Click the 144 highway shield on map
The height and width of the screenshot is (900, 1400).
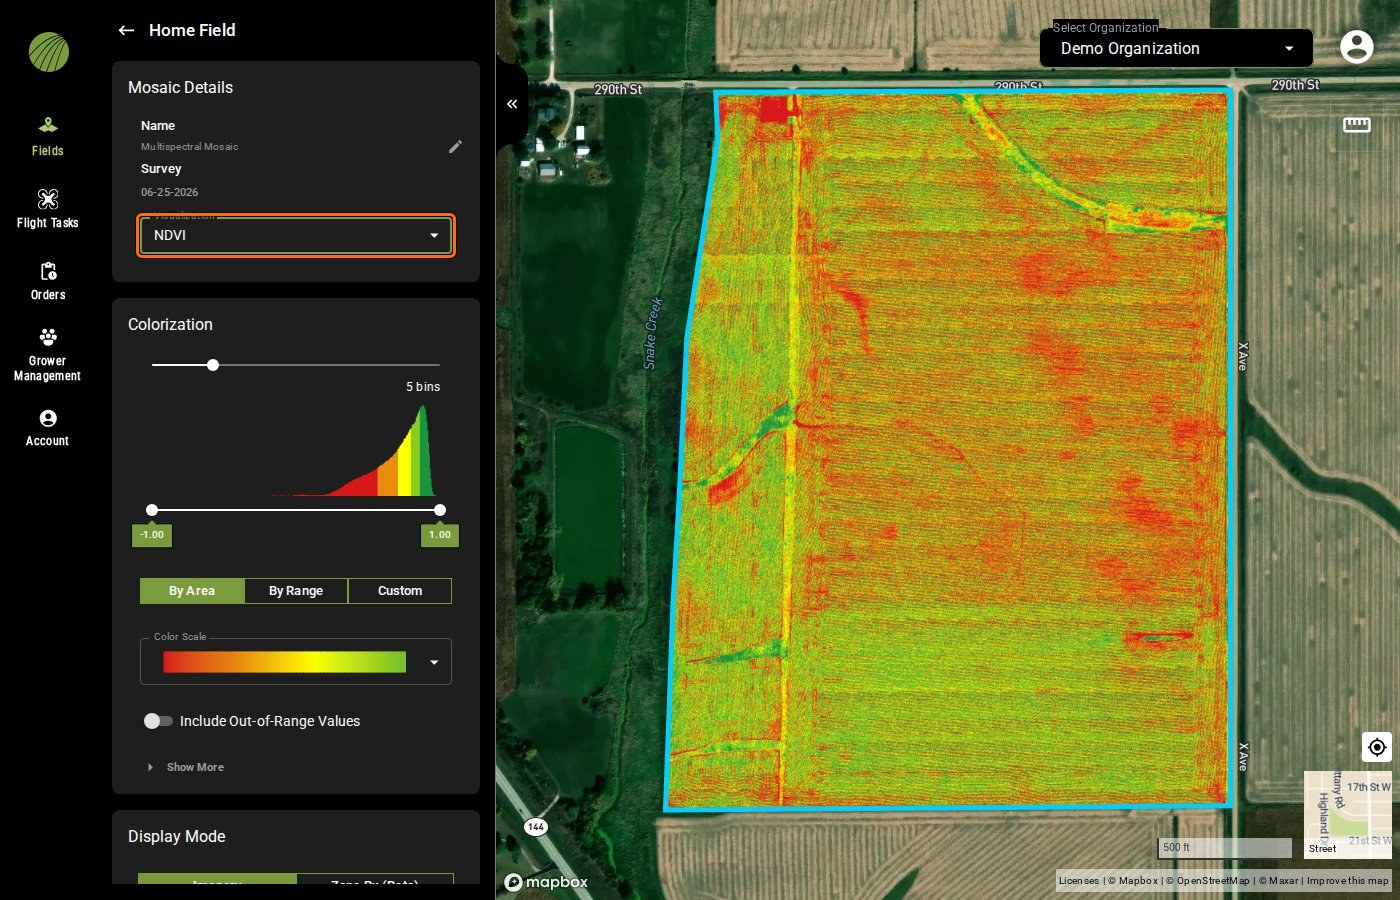[536, 827]
